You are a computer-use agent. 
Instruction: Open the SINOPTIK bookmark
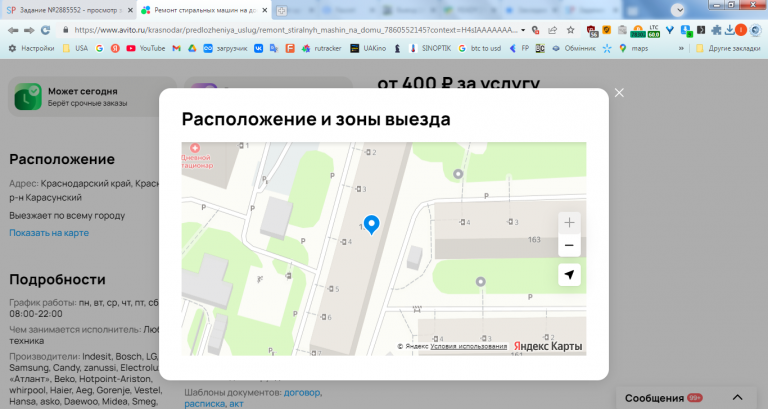pyautogui.click(x=430, y=48)
